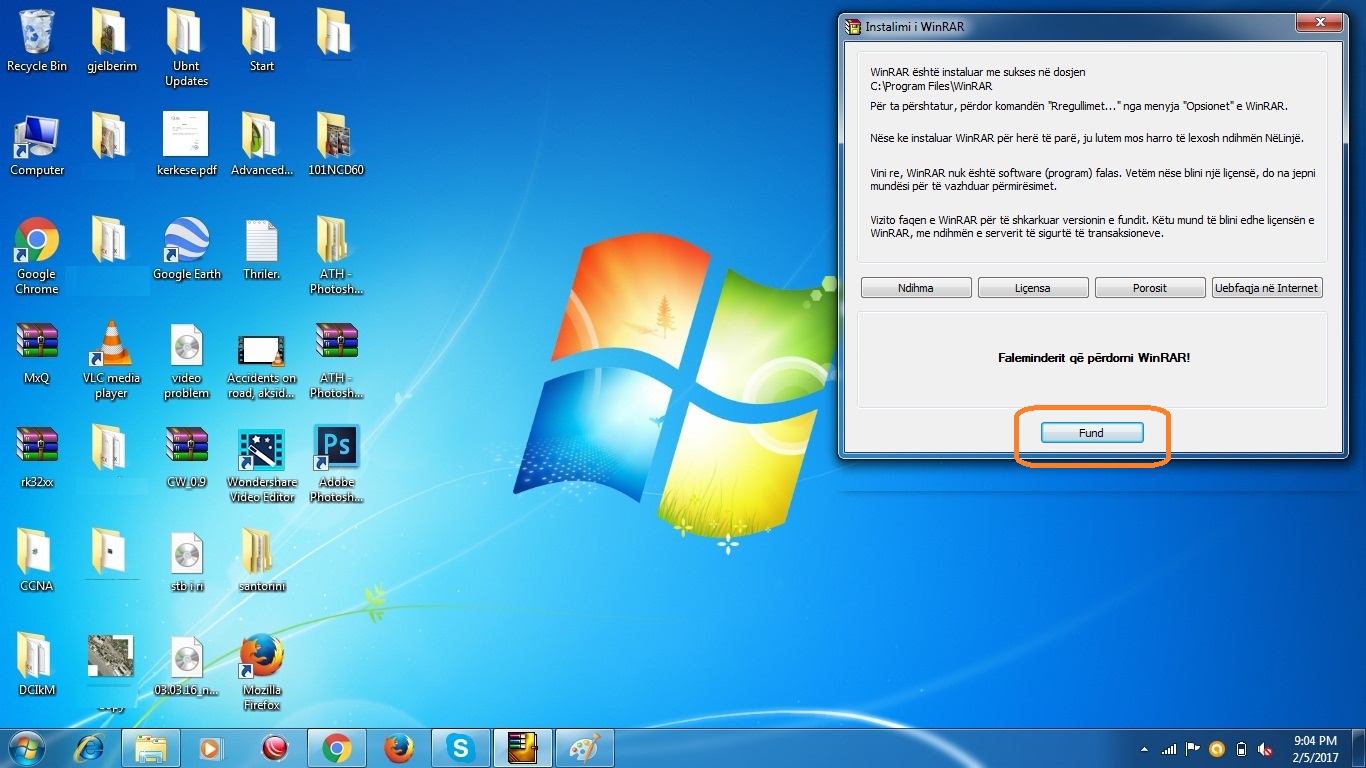This screenshot has height=768, width=1366.
Task: Select the DCIkM folder
Action: point(37,664)
